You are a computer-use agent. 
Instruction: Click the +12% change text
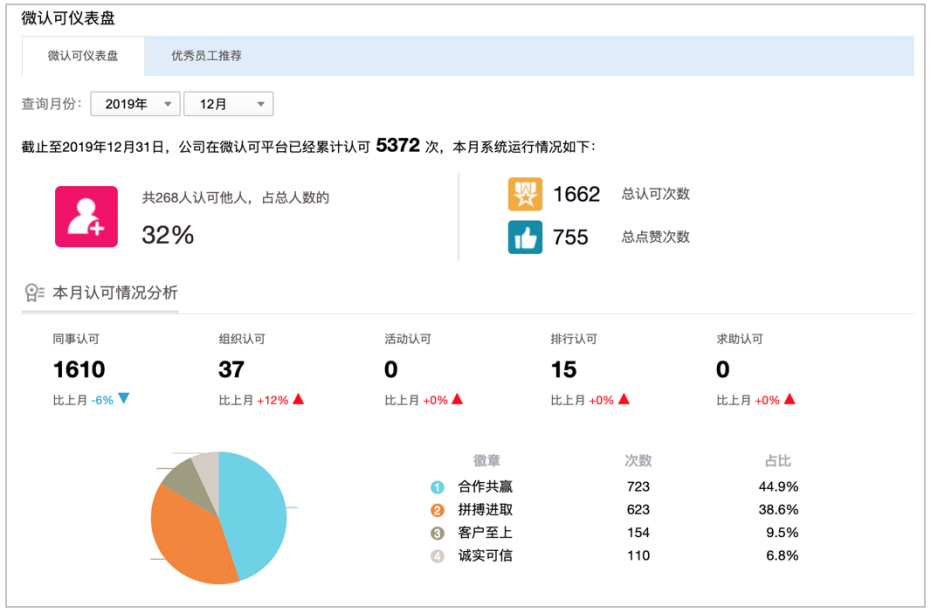(273, 400)
